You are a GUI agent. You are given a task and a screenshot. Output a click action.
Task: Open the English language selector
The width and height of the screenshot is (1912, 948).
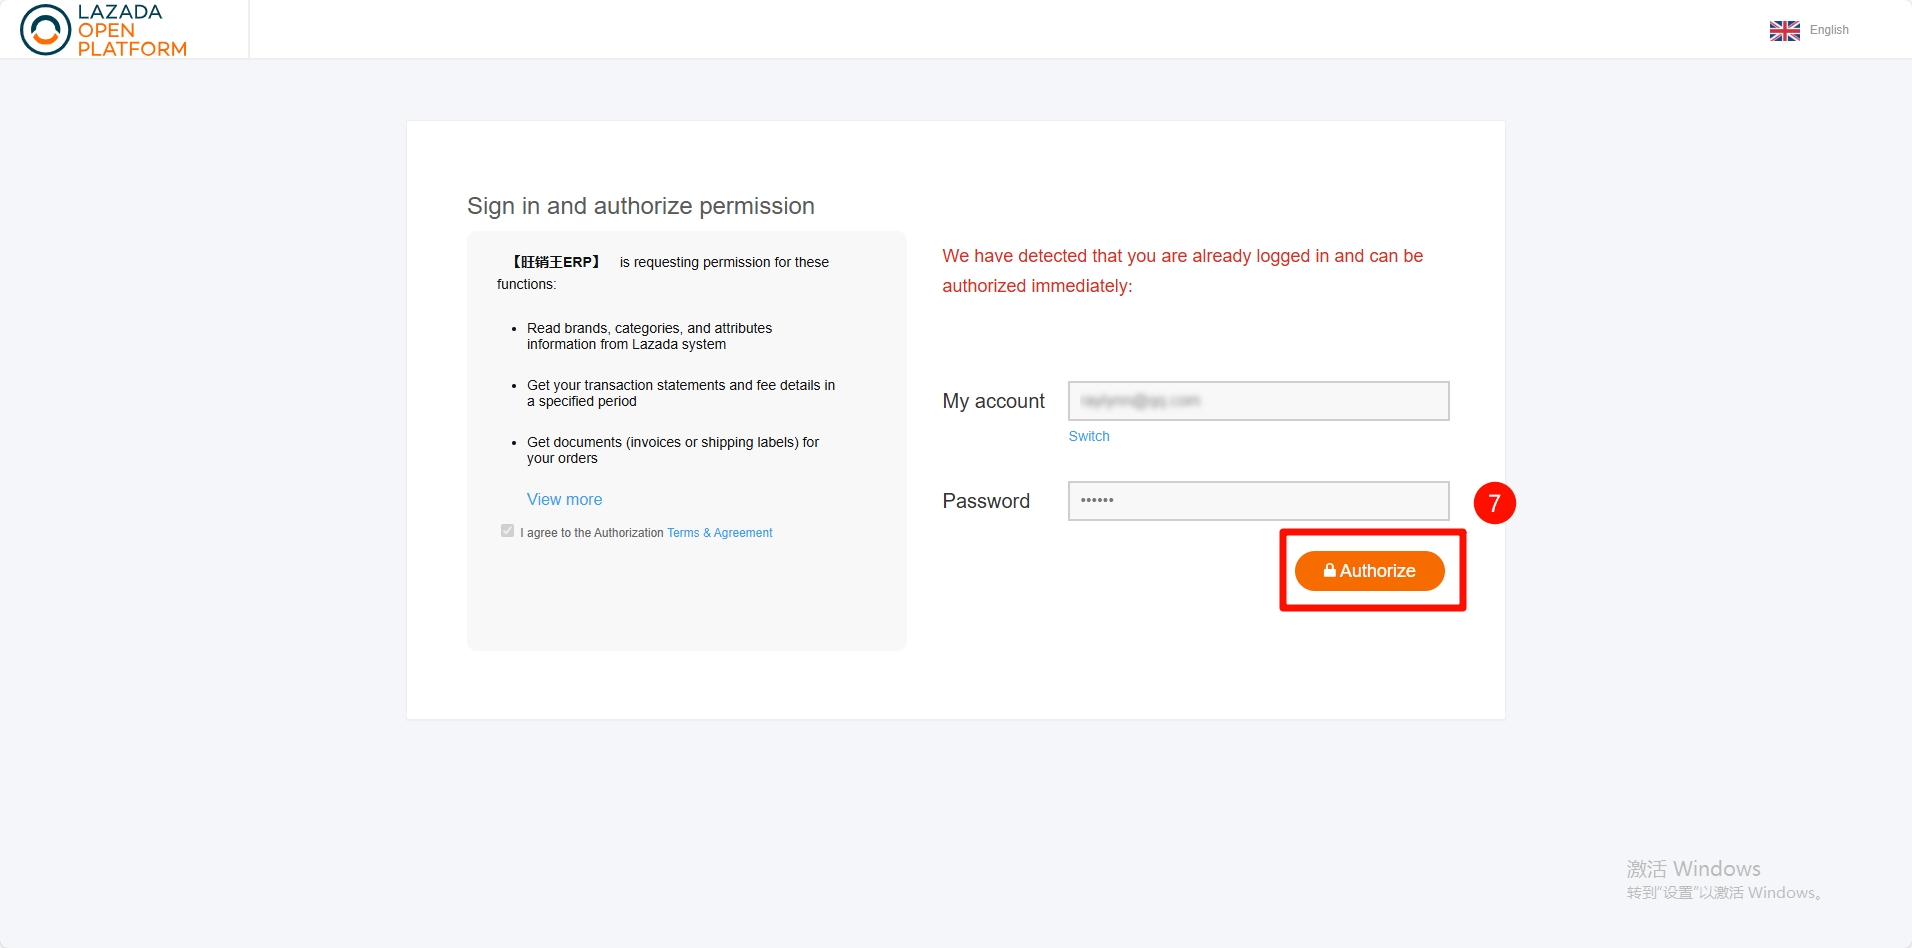point(1828,30)
